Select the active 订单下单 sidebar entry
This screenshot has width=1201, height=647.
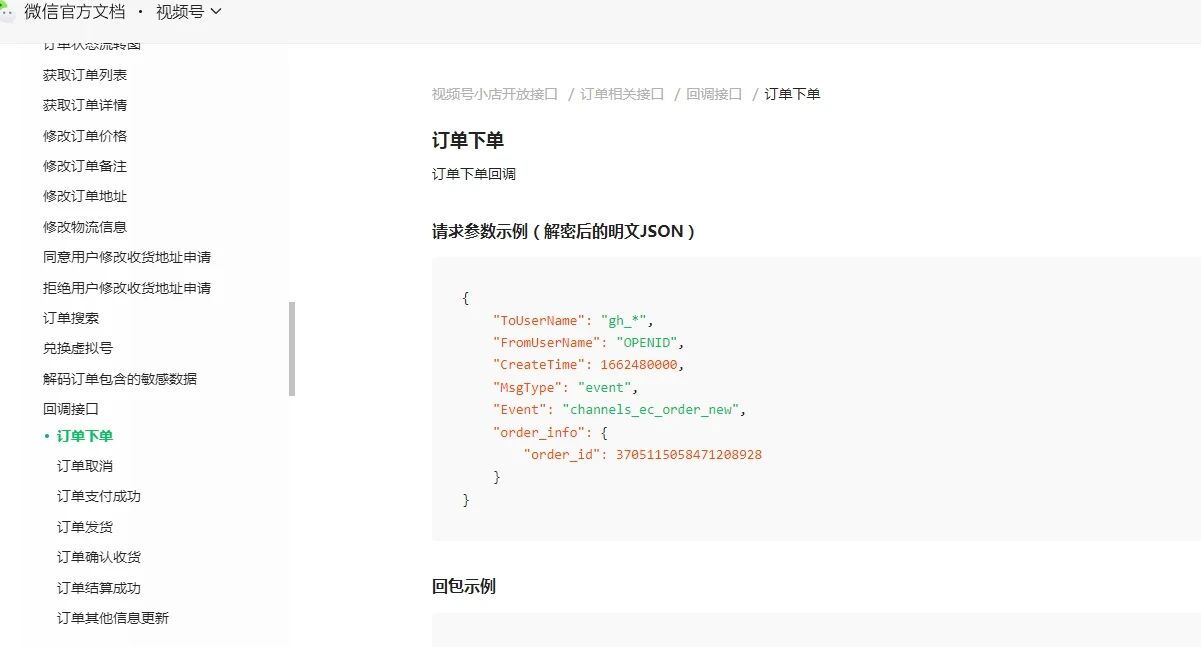point(85,436)
